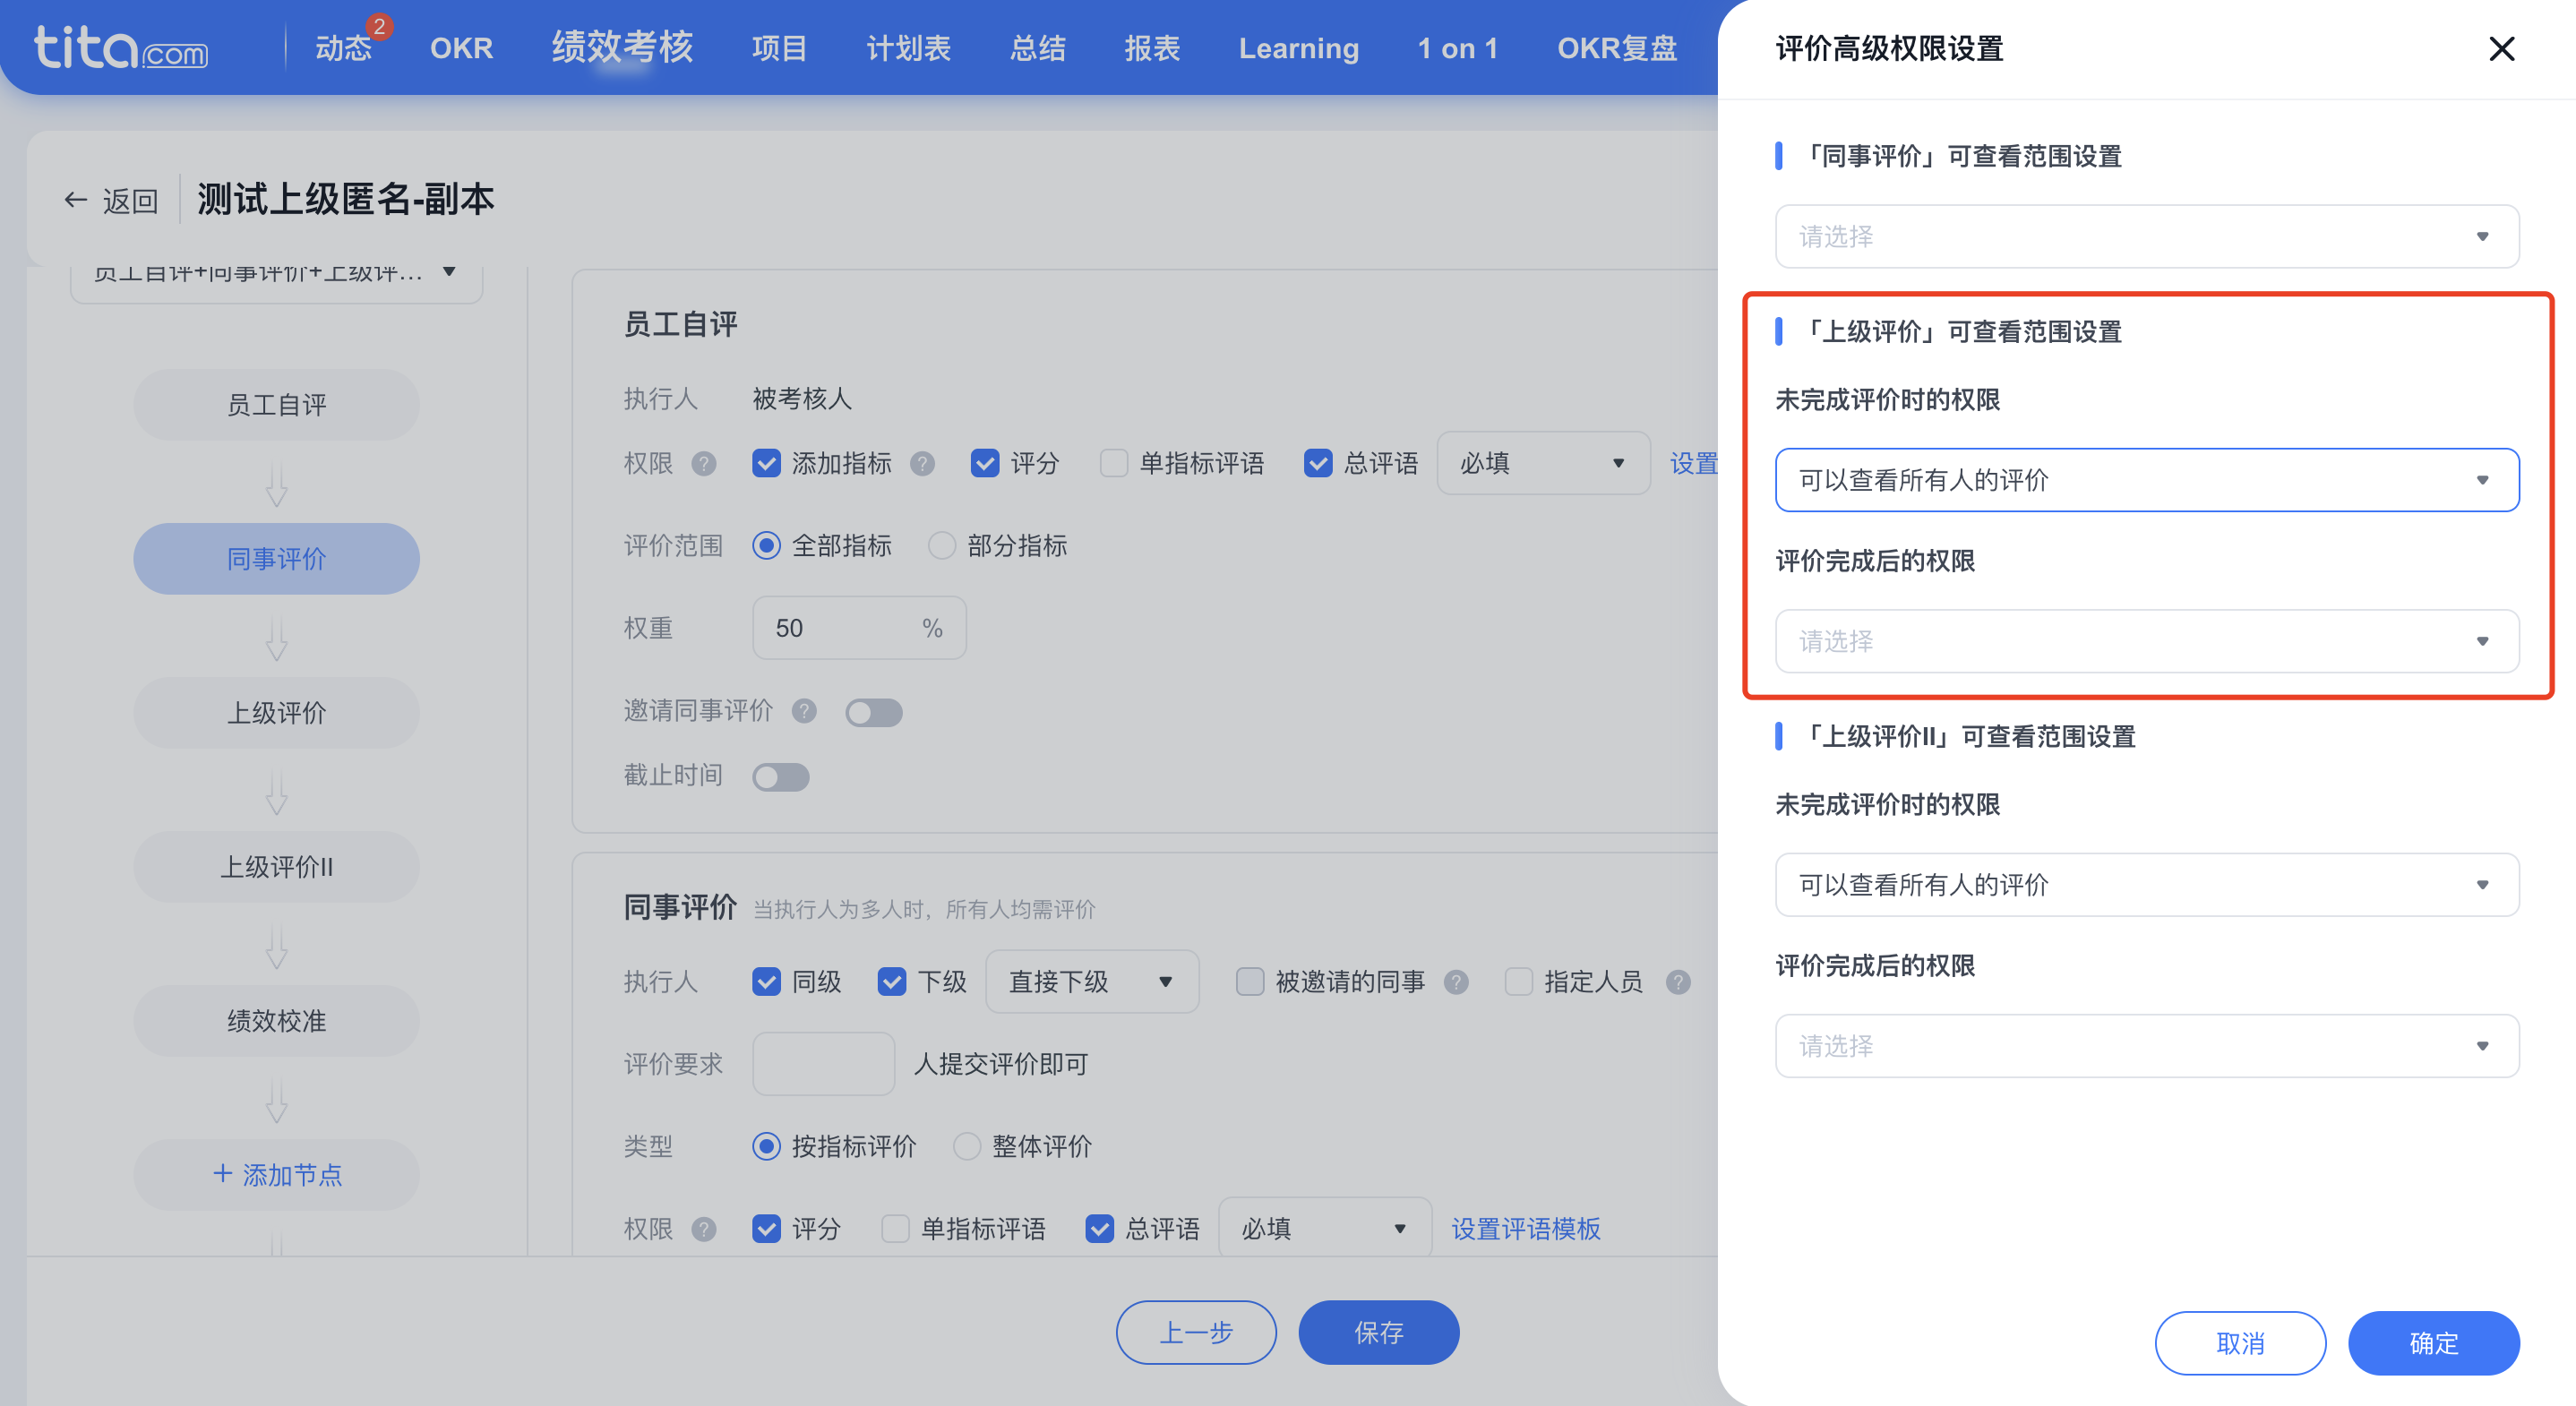Screen dimensions: 2576x1406
Task: Open 绩效考核 nav tab
Action: click(x=622, y=47)
